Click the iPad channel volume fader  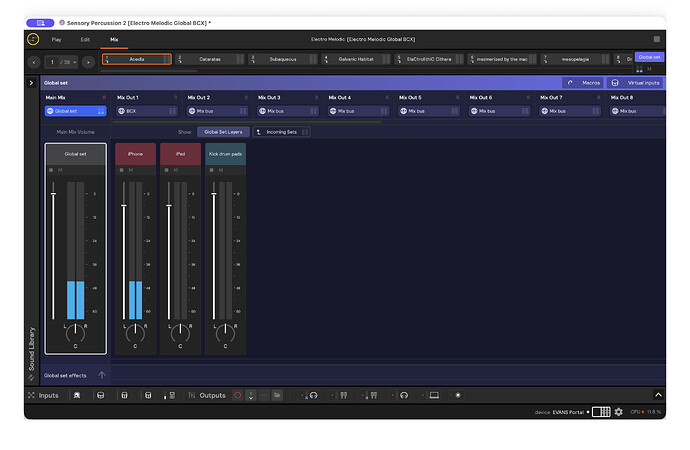[x=169, y=205]
